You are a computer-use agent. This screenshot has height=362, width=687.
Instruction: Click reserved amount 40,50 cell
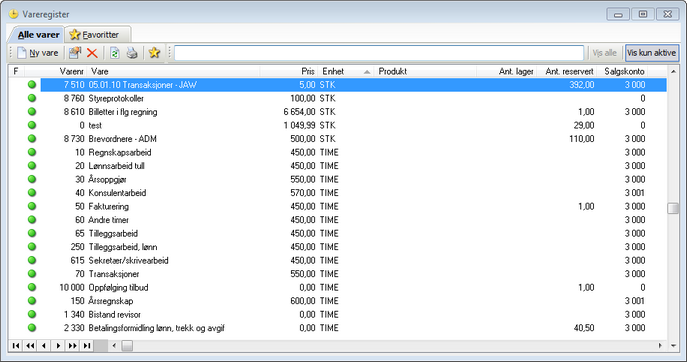pos(584,328)
